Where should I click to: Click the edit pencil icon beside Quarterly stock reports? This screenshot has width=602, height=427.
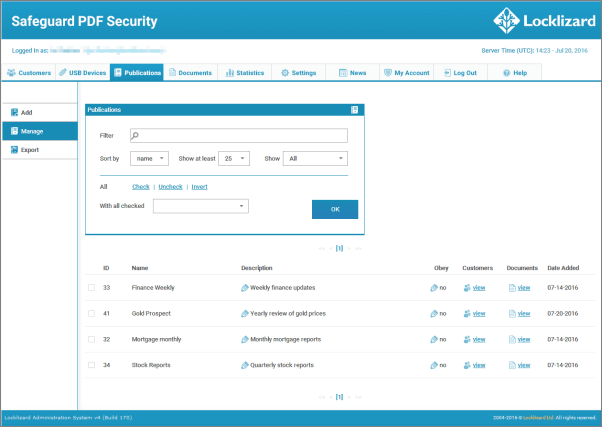[x=245, y=365]
